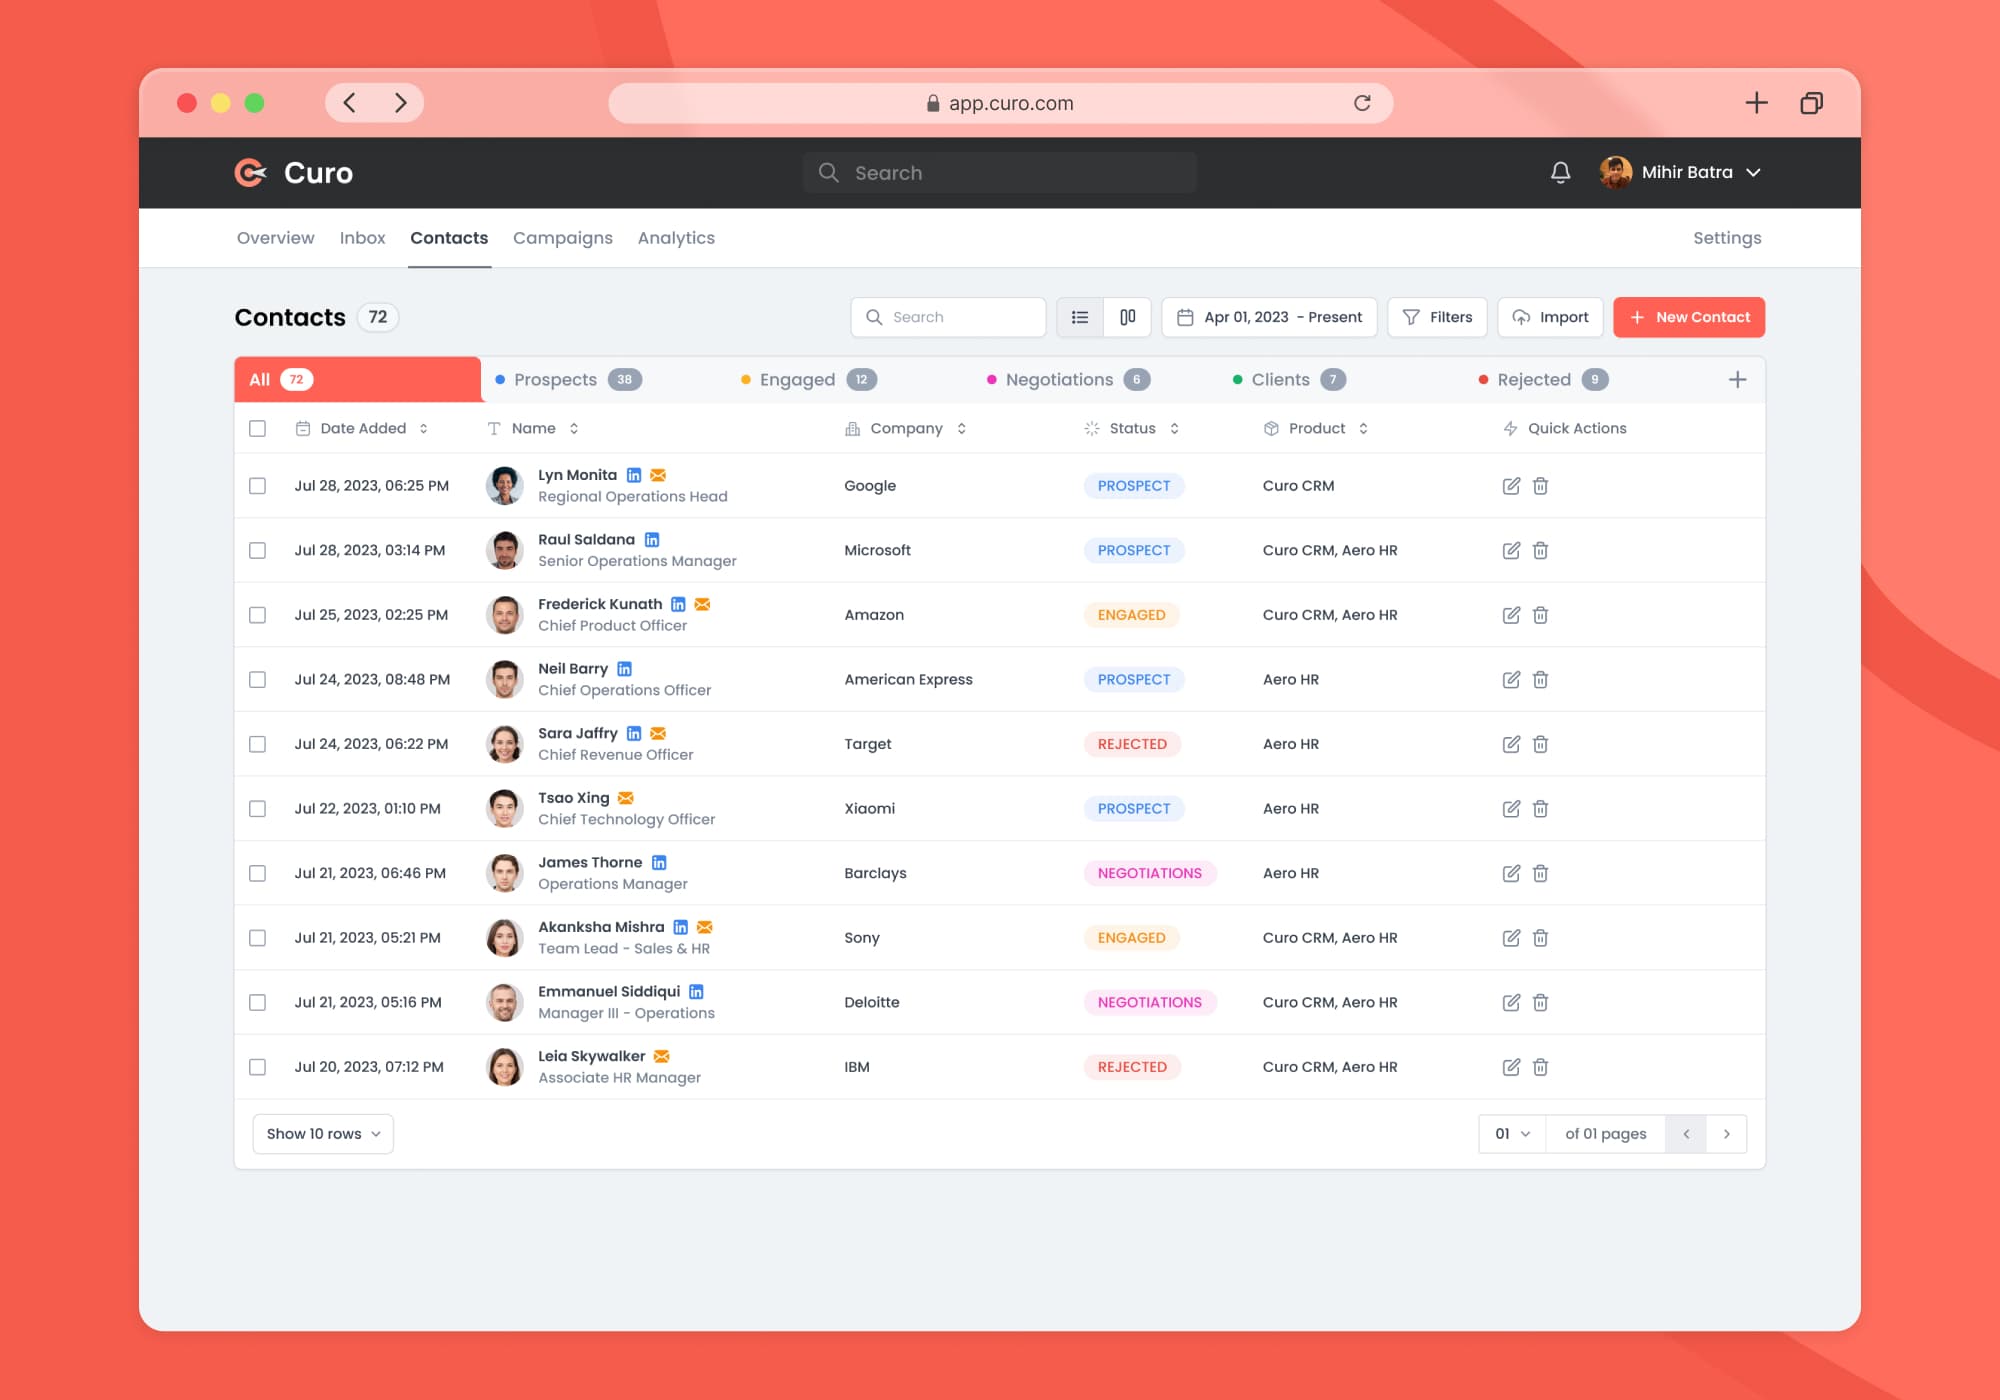The image size is (2000, 1400).
Task: Open the notifications bell
Action: click(1560, 172)
